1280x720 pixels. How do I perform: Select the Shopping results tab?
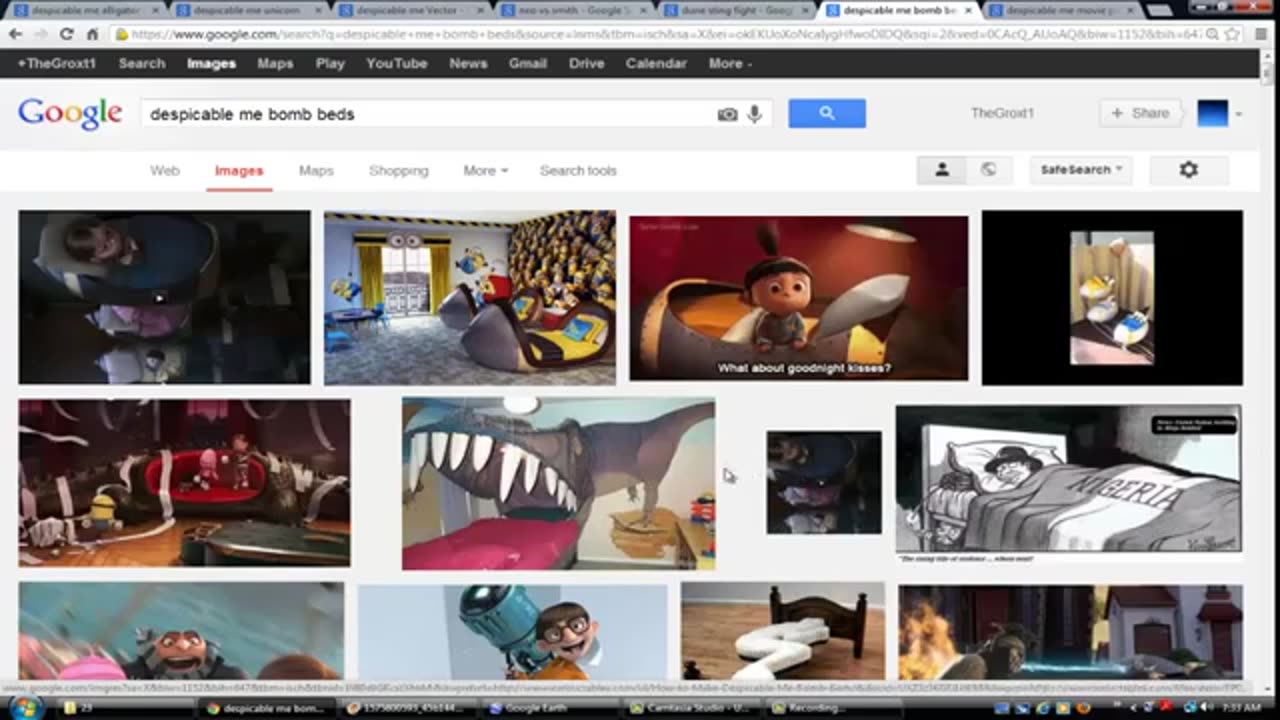coord(398,171)
